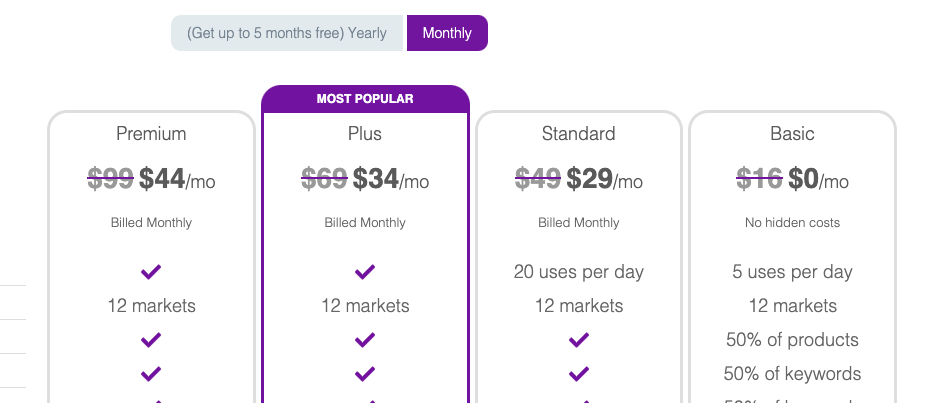Image resolution: width=942 pixels, height=403 pixels.
Task: Click the $34/mo Plus price
Action: [x=391, y=179]
